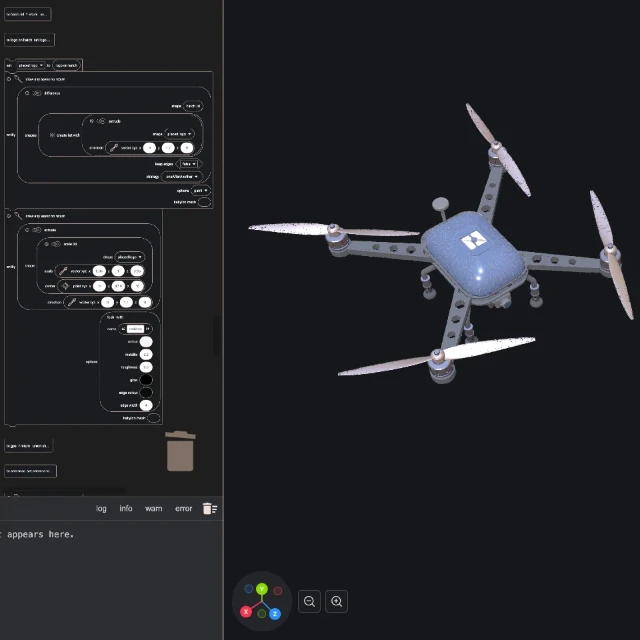Screen dimensions: 640x640
Task: Switch to the error console filter
Action: tap(183, 509)
